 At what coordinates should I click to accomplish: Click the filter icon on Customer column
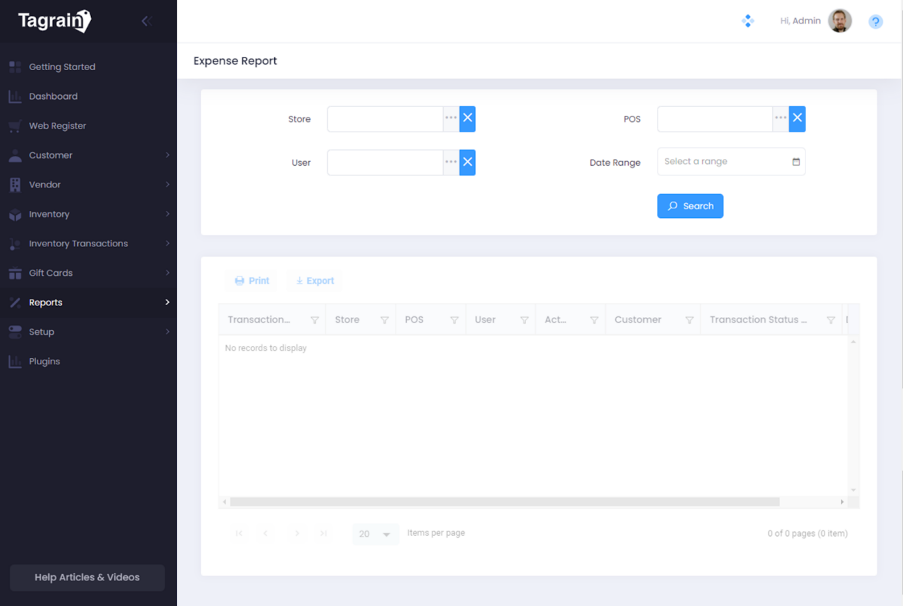689,320
